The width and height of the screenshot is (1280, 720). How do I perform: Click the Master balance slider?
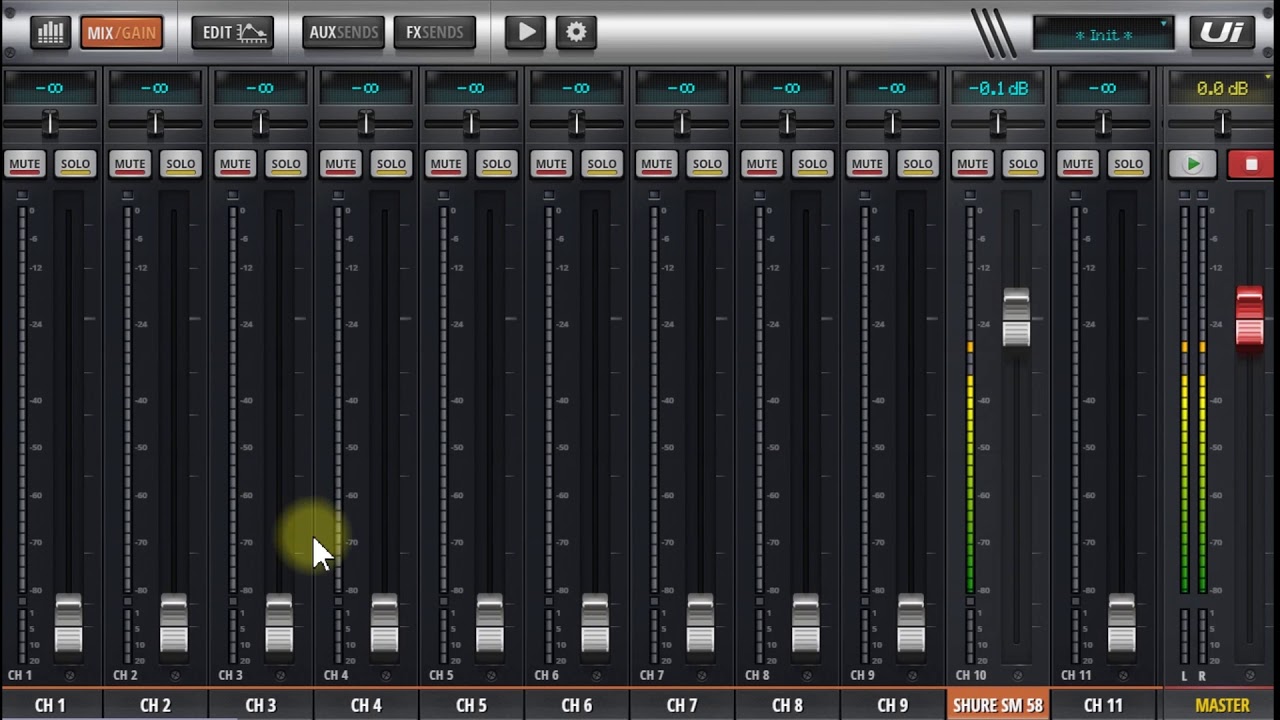(x=1222, y=124)
